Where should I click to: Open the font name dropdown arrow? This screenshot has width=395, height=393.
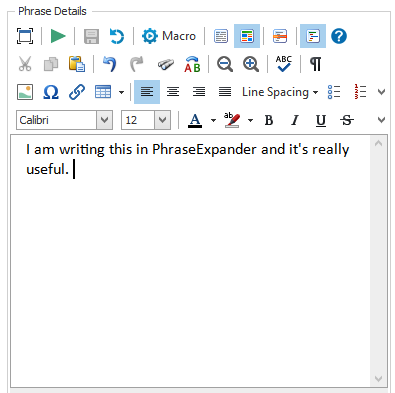105,120
